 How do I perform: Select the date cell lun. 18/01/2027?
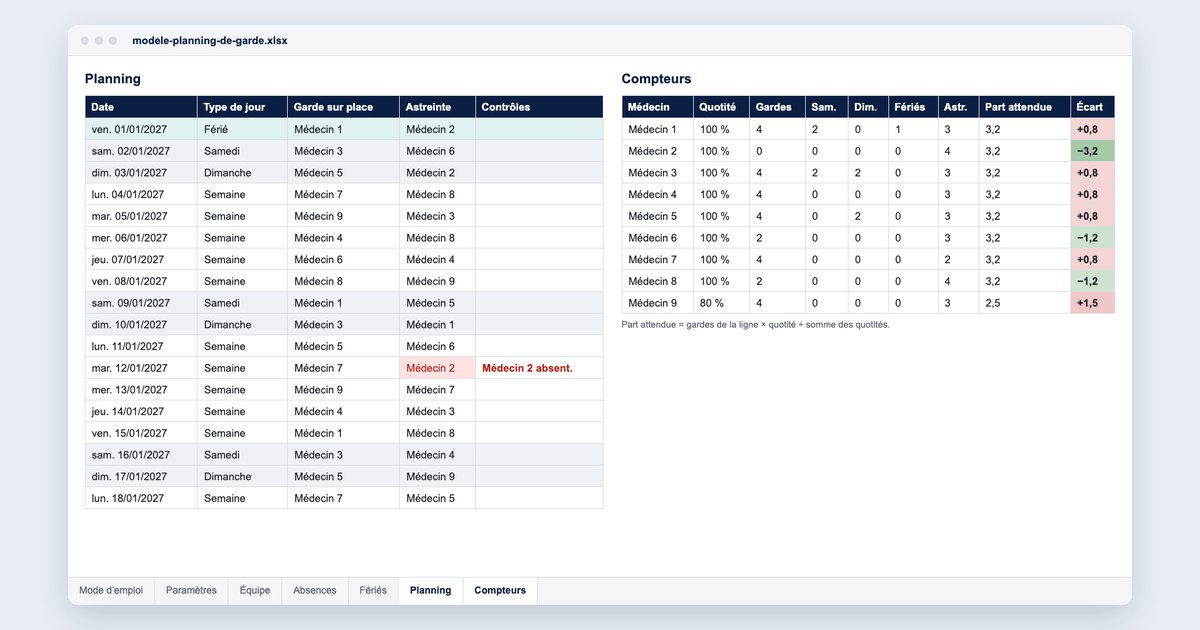(141, 498)
